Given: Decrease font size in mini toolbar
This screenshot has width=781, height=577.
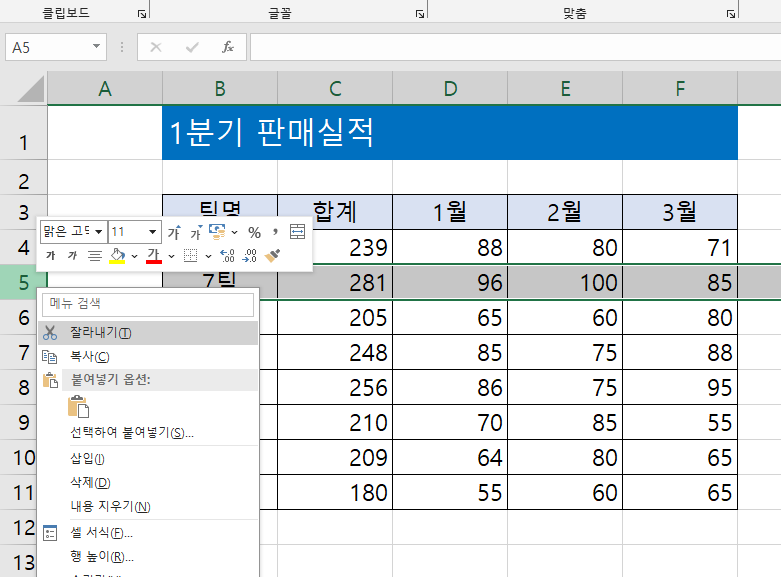Looking at the screenshot, I should point(196,232).
